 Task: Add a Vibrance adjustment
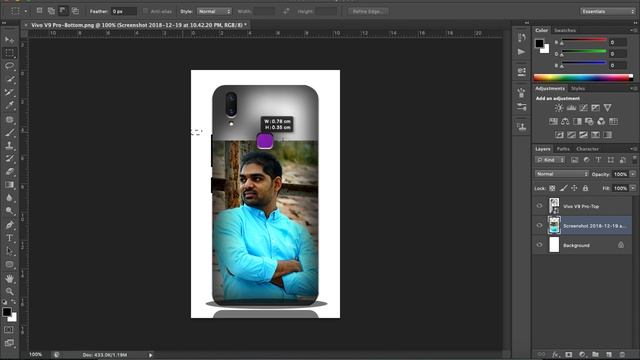pyautogui.click(x=607, y=108)
